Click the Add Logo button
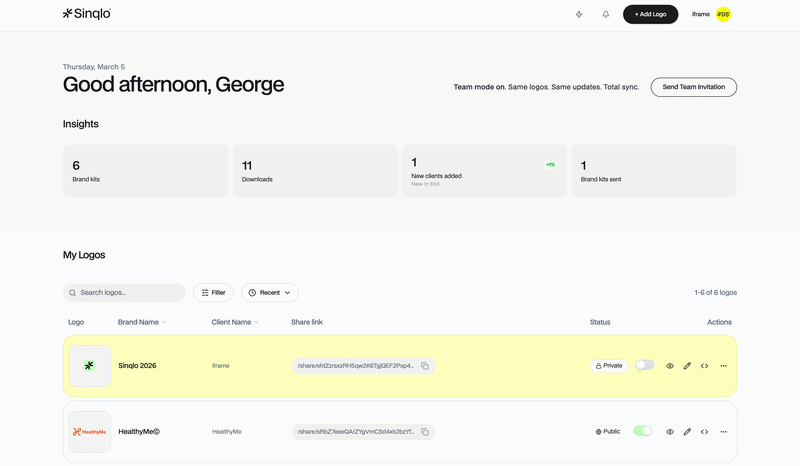The height and width of the screenshot is (466, 800). [650, 14]
